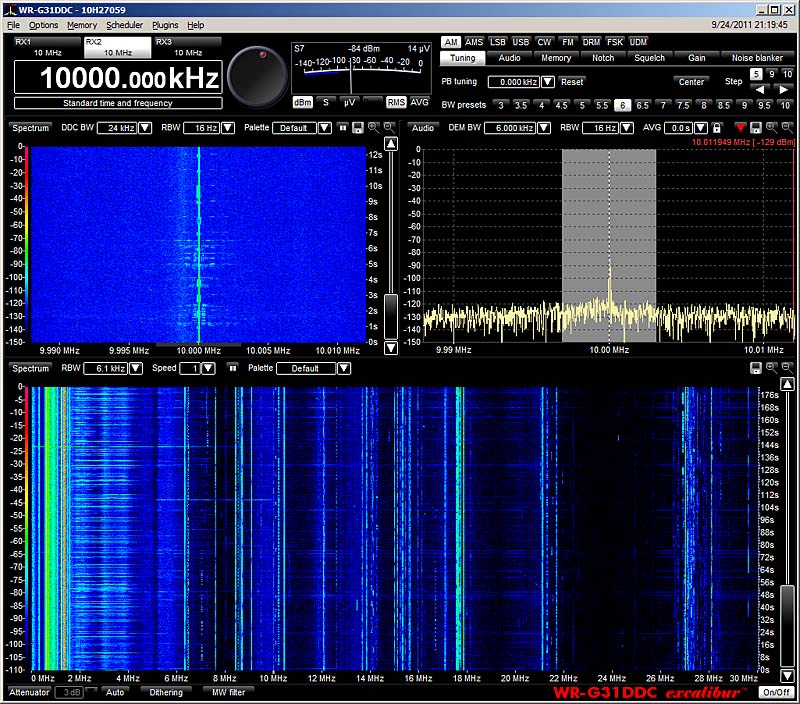This screenshot has height=704, width=800.
Task: Pause the wideband spectrum waterfall
Action: tap(233, 368)
